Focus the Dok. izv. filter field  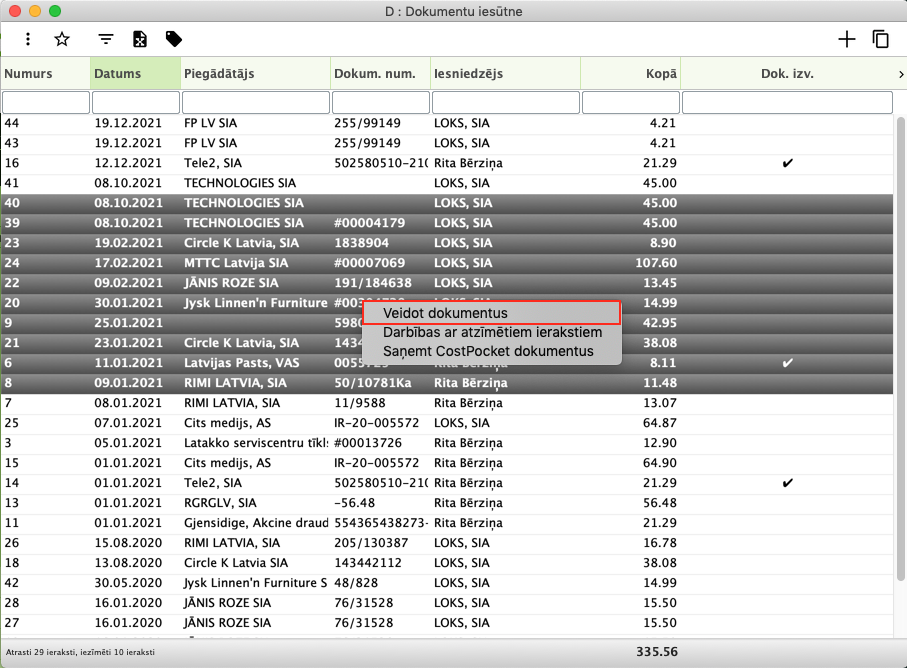(x=787, y=102)
